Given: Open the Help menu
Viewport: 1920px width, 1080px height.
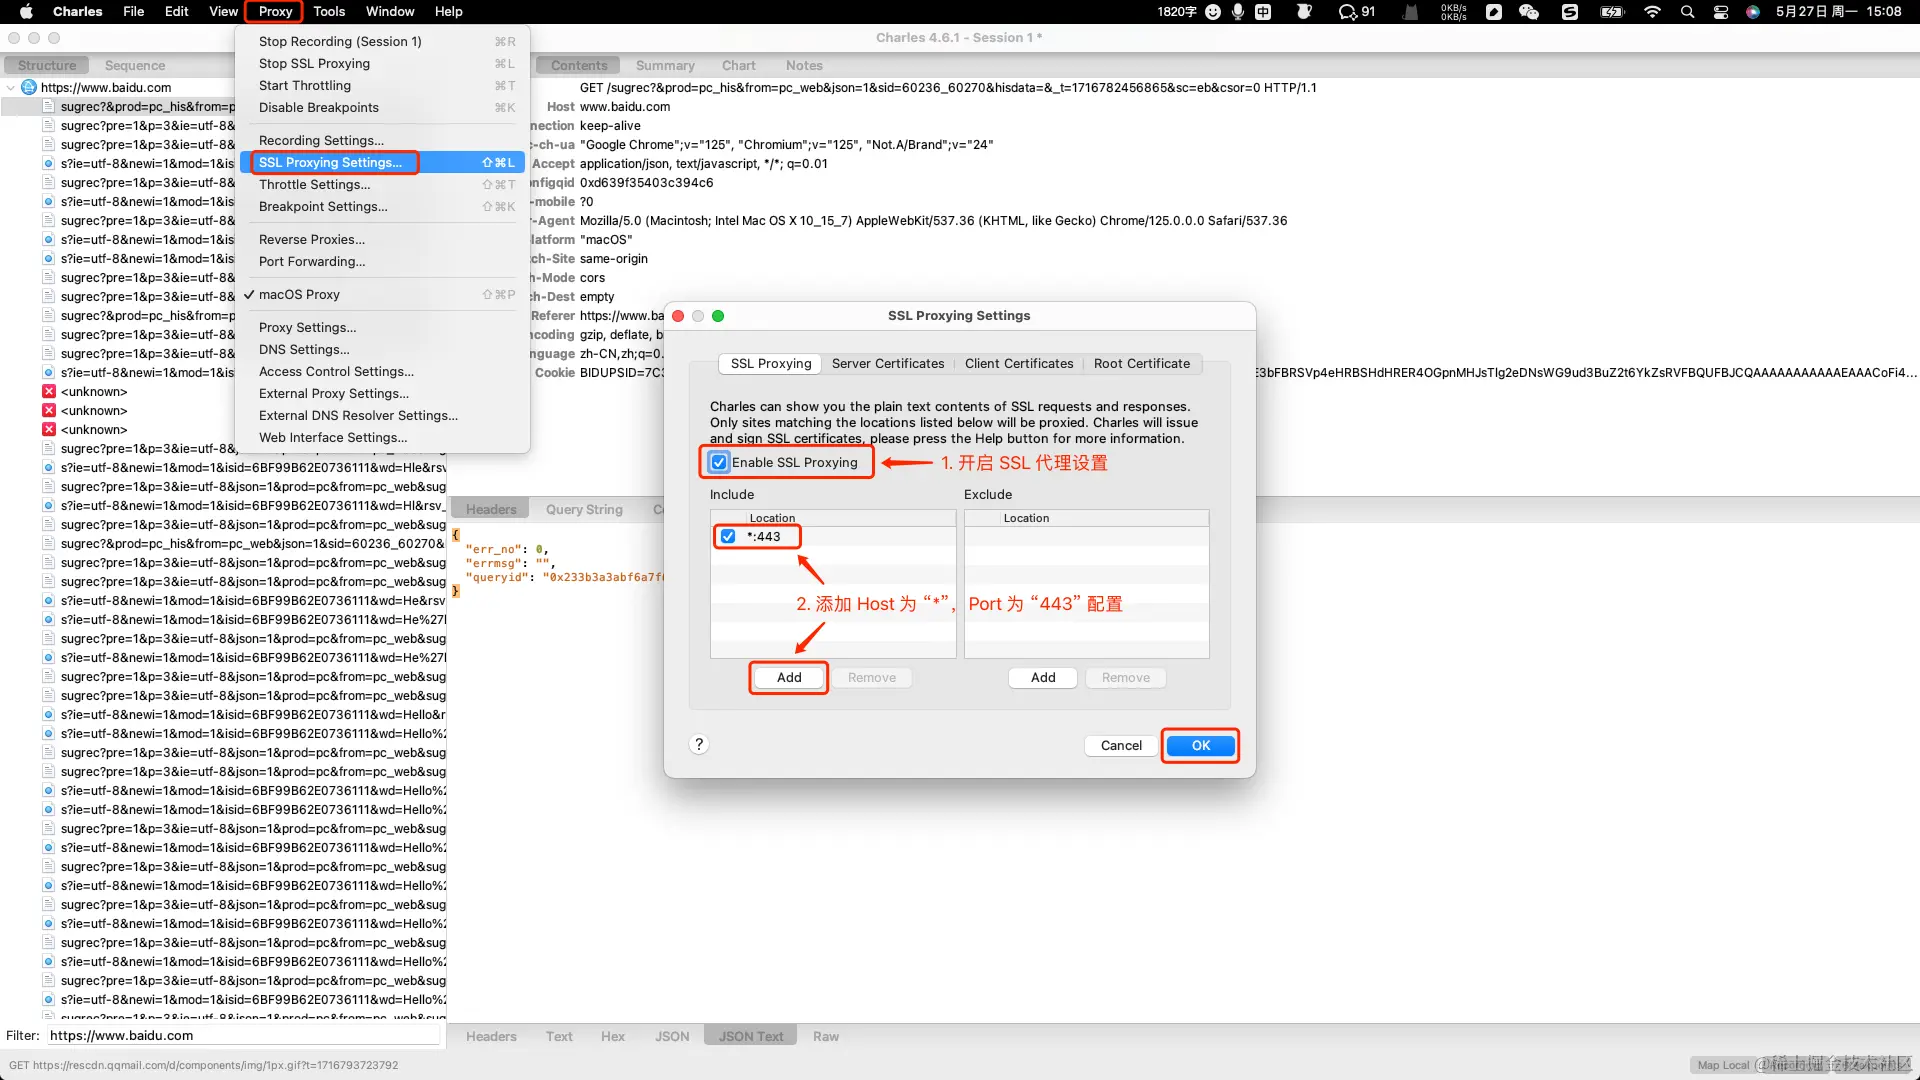Looking at the screenshot, I should (448, 12).
